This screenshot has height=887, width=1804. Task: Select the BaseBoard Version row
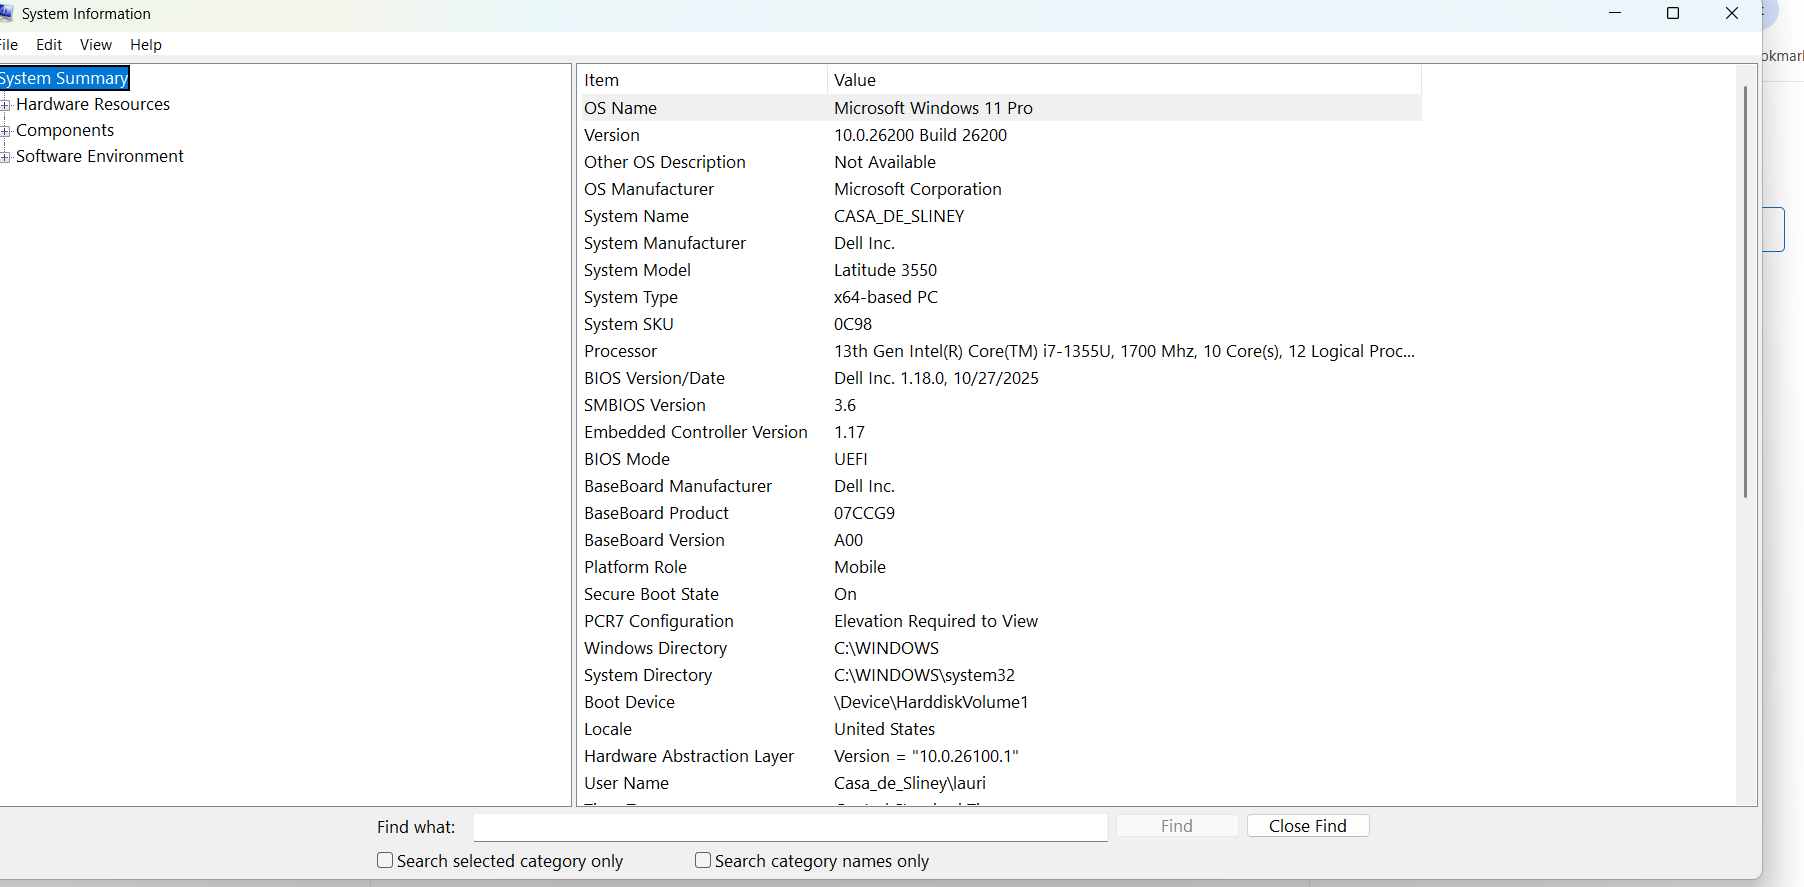1000,540
